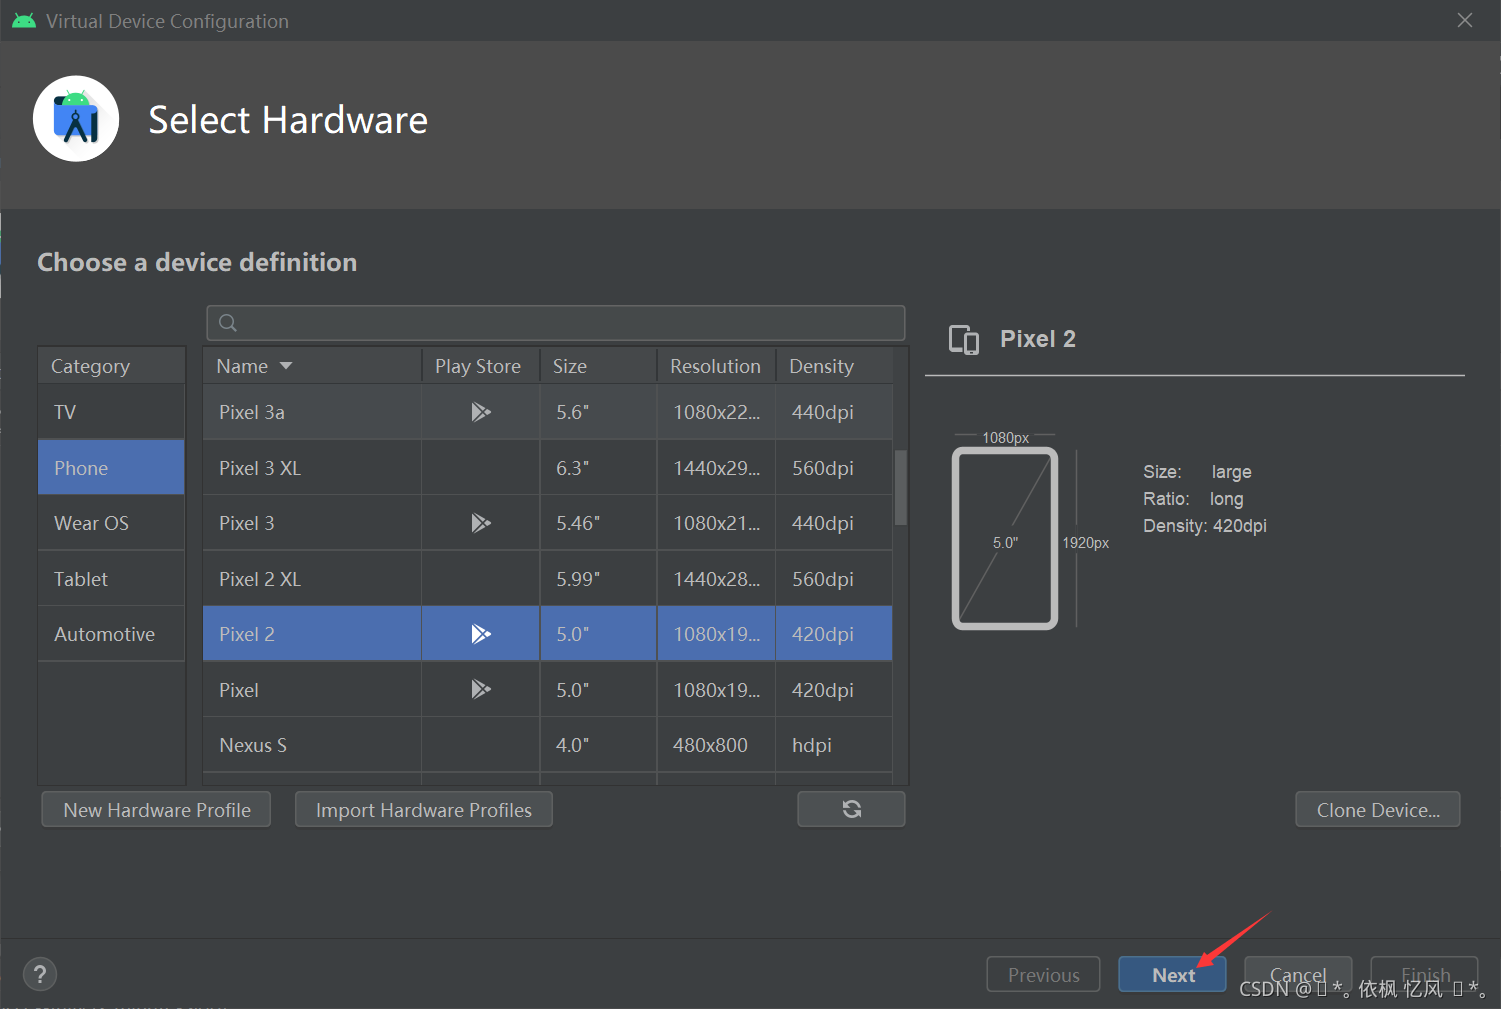Select the Phone category
Viewport: 1501px width, 1009px height.
pyautogui.click(x=111, y=468)
